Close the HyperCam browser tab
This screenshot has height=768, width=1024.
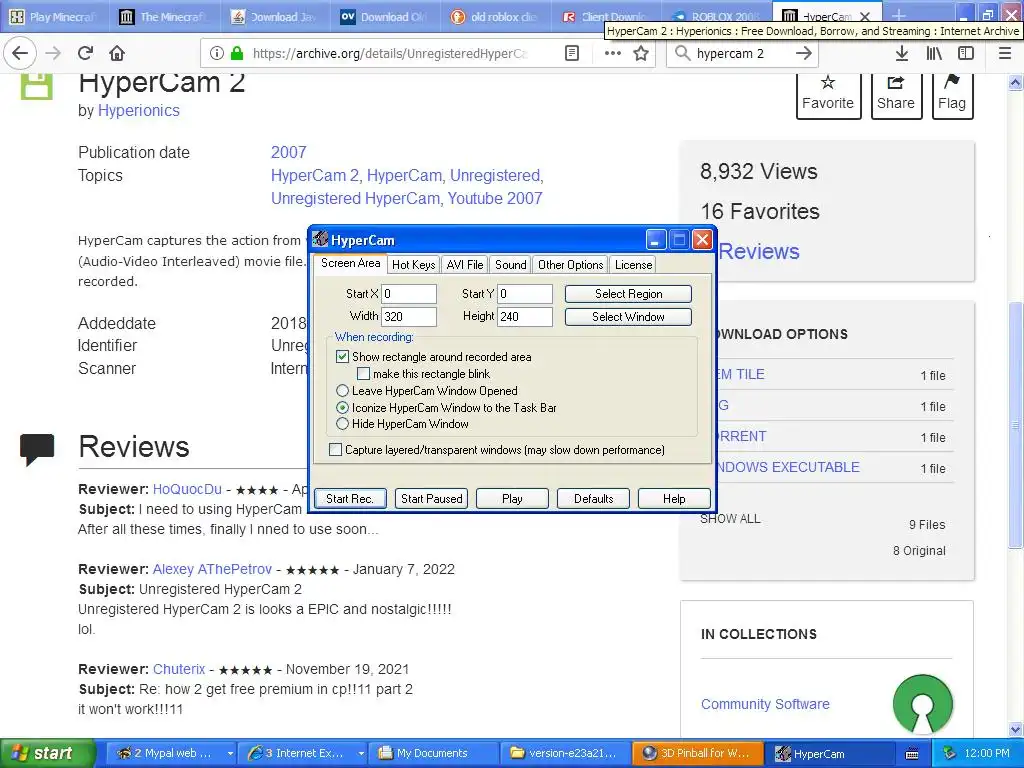[865, 17]
